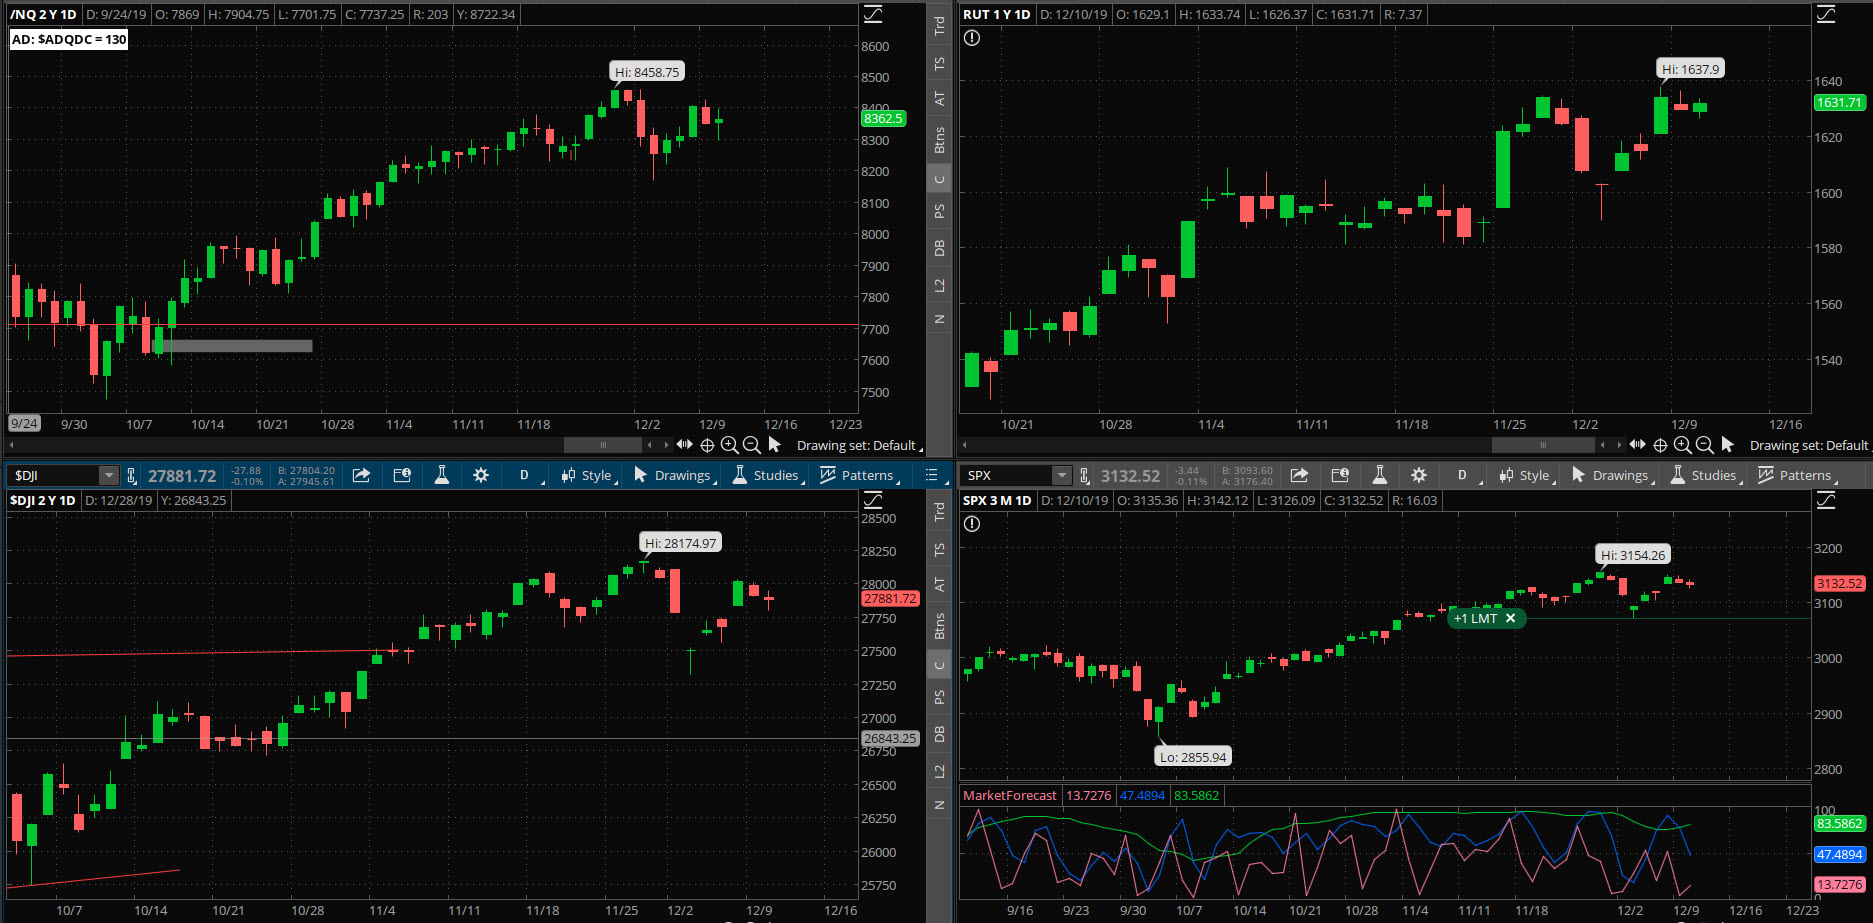Click symbol link clip icon beside SPX
Screen dimensions: 1873x923
1084,475
